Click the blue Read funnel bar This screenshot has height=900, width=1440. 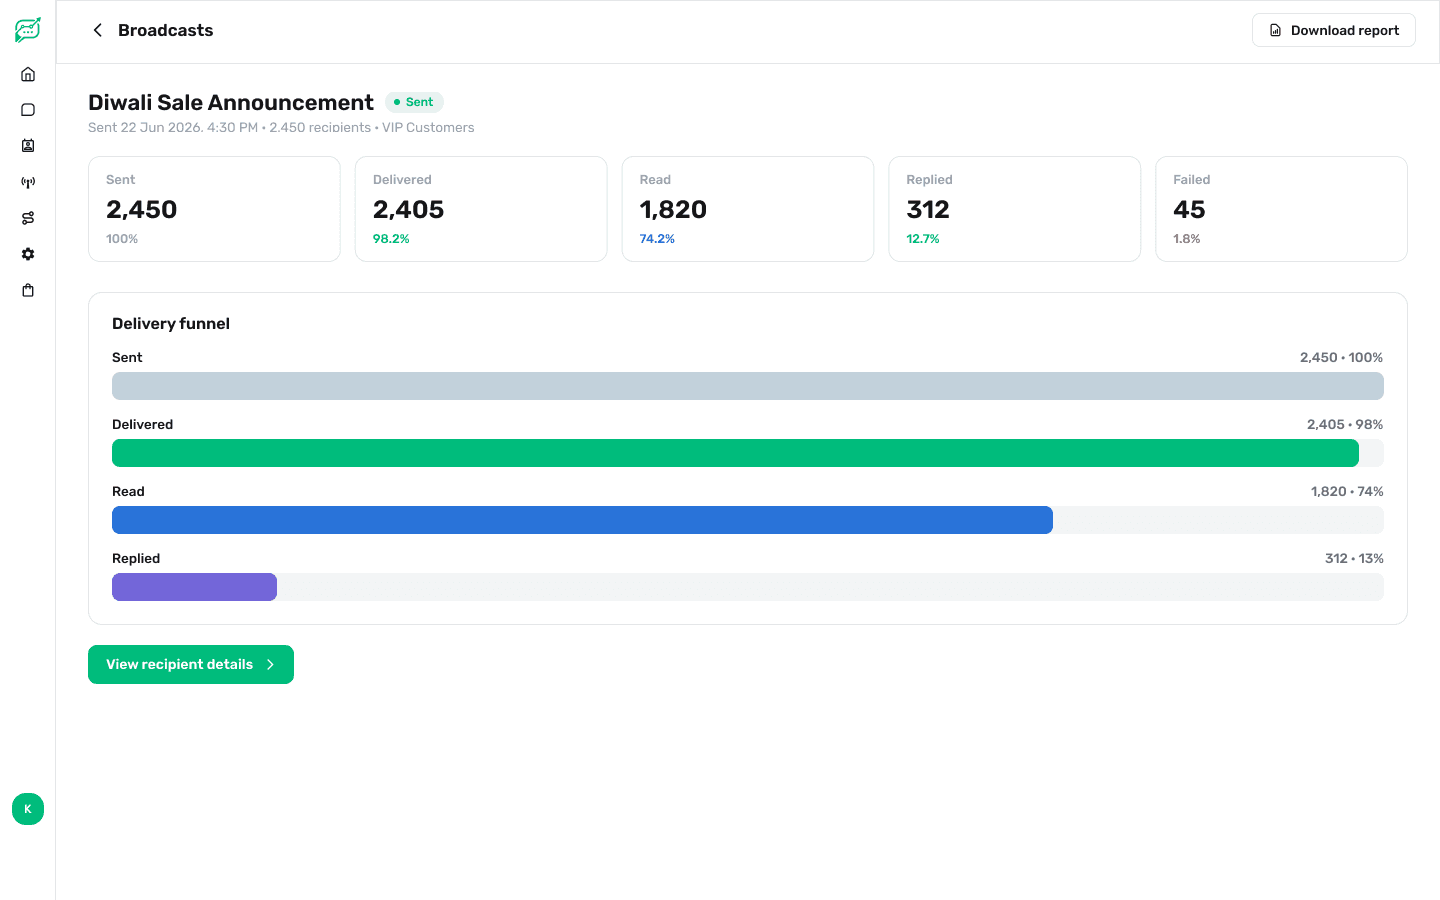click(x=582, y=520)
